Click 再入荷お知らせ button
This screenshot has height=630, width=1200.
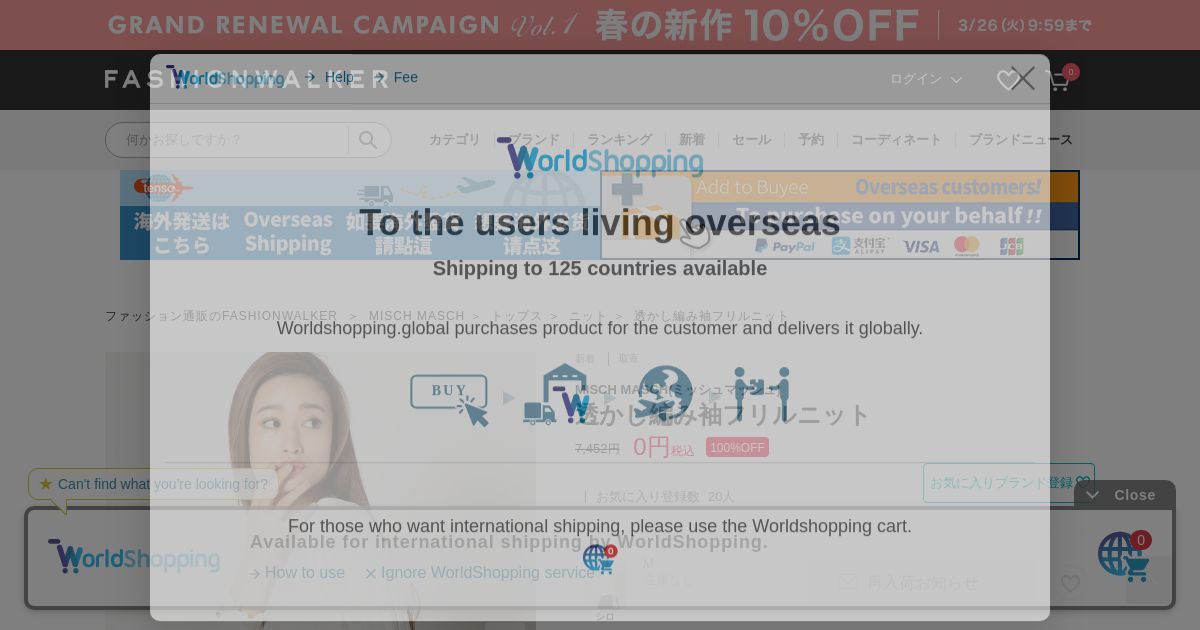click(x=908, y=582)
